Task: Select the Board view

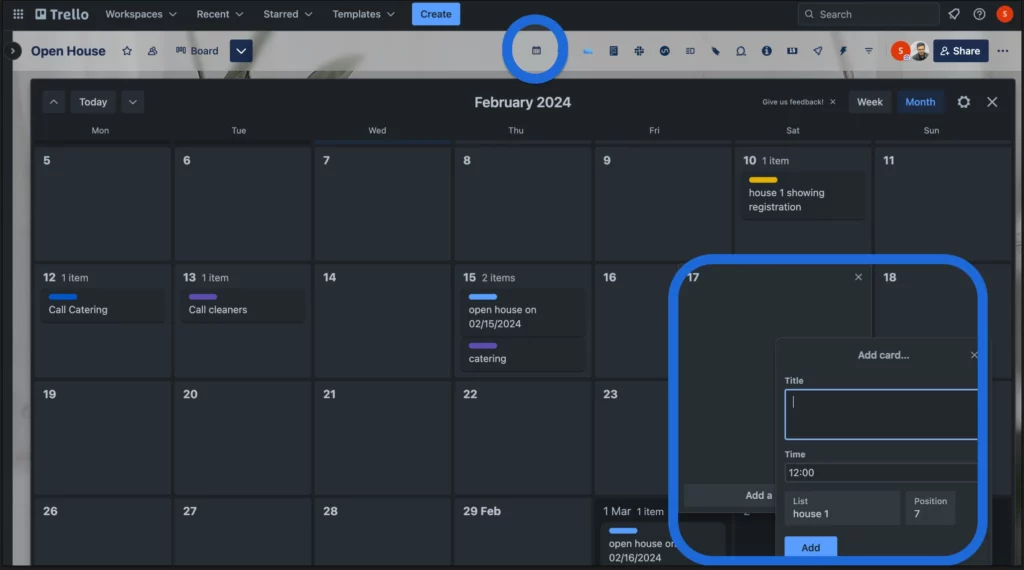Action: pos(197,51)
